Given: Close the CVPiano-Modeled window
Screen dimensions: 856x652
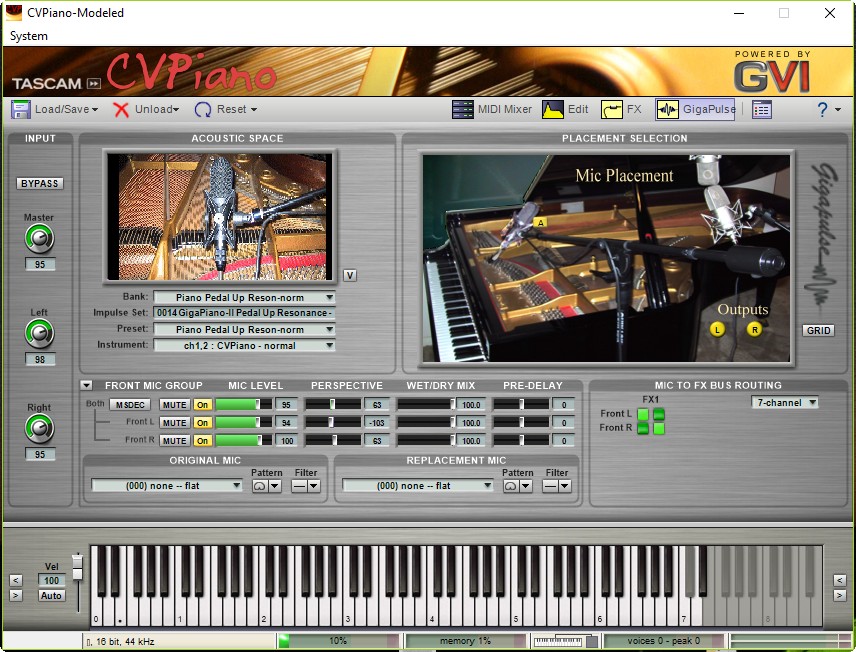Looking at the screenshot, I should pyautogui.click(x=830, y=13).
